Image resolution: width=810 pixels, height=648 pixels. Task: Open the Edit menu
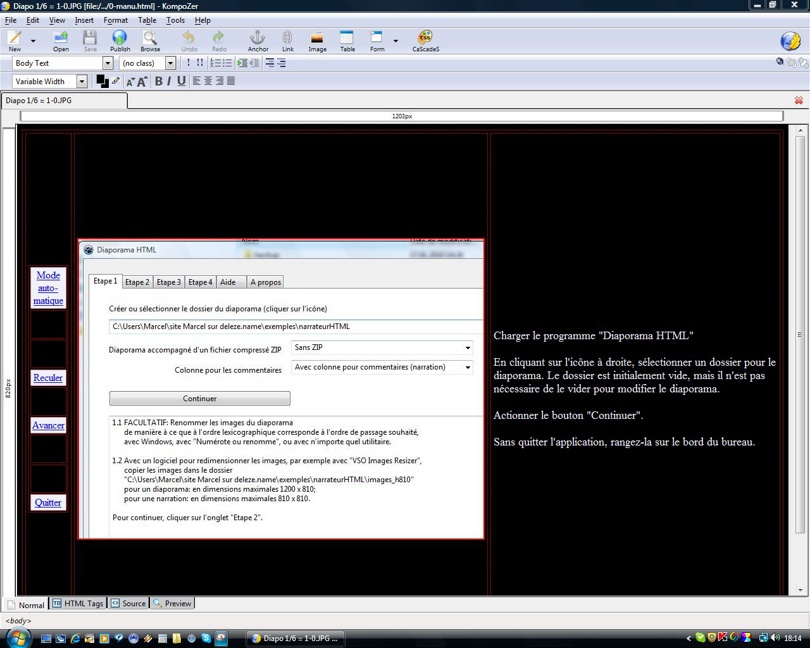pos(33,20)
